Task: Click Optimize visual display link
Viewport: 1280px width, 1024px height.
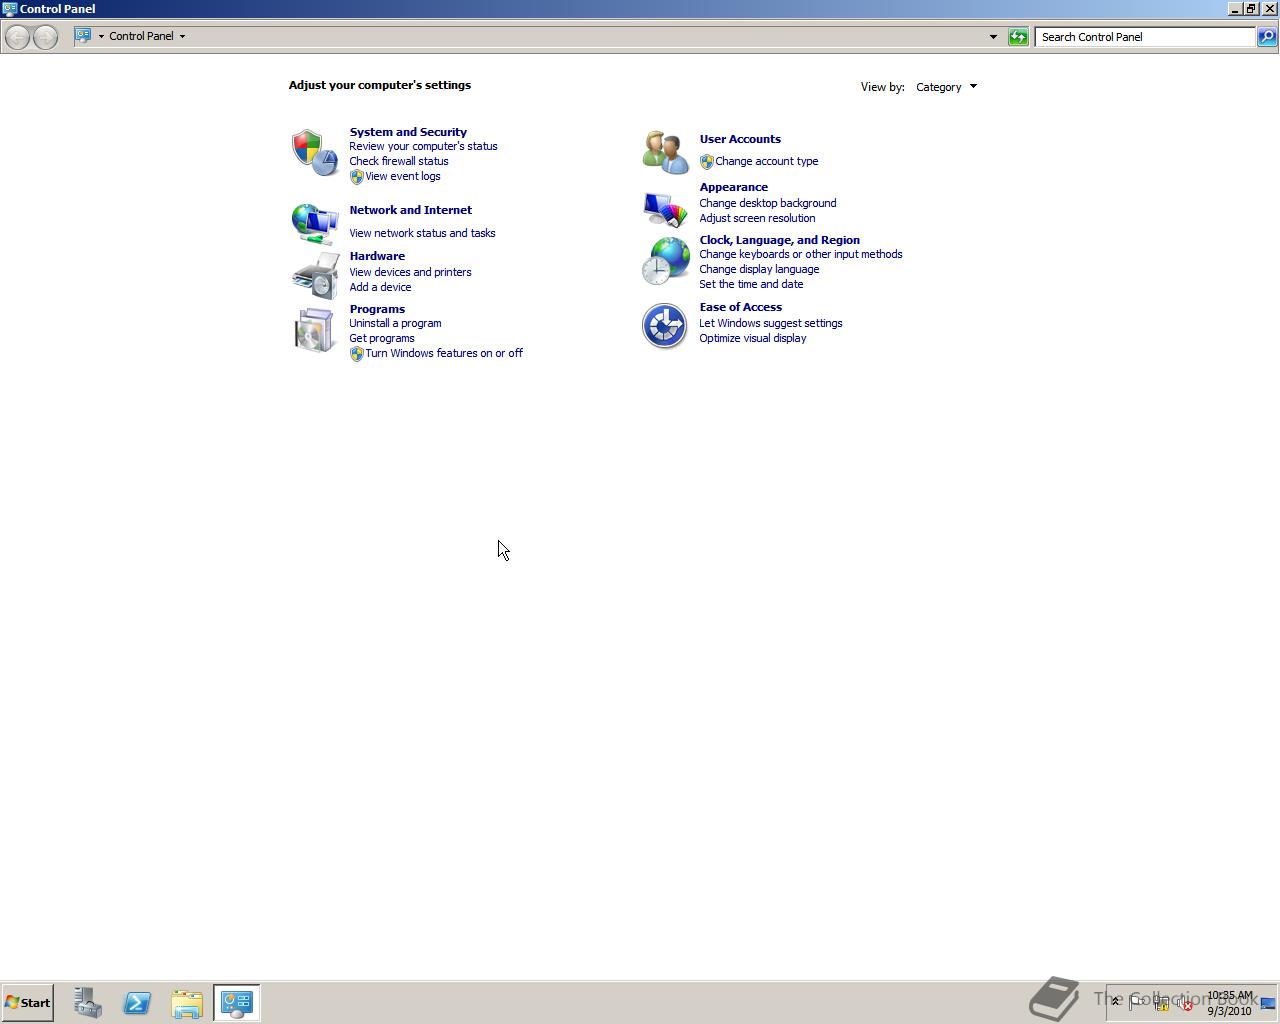Action: tap(752, 338)
